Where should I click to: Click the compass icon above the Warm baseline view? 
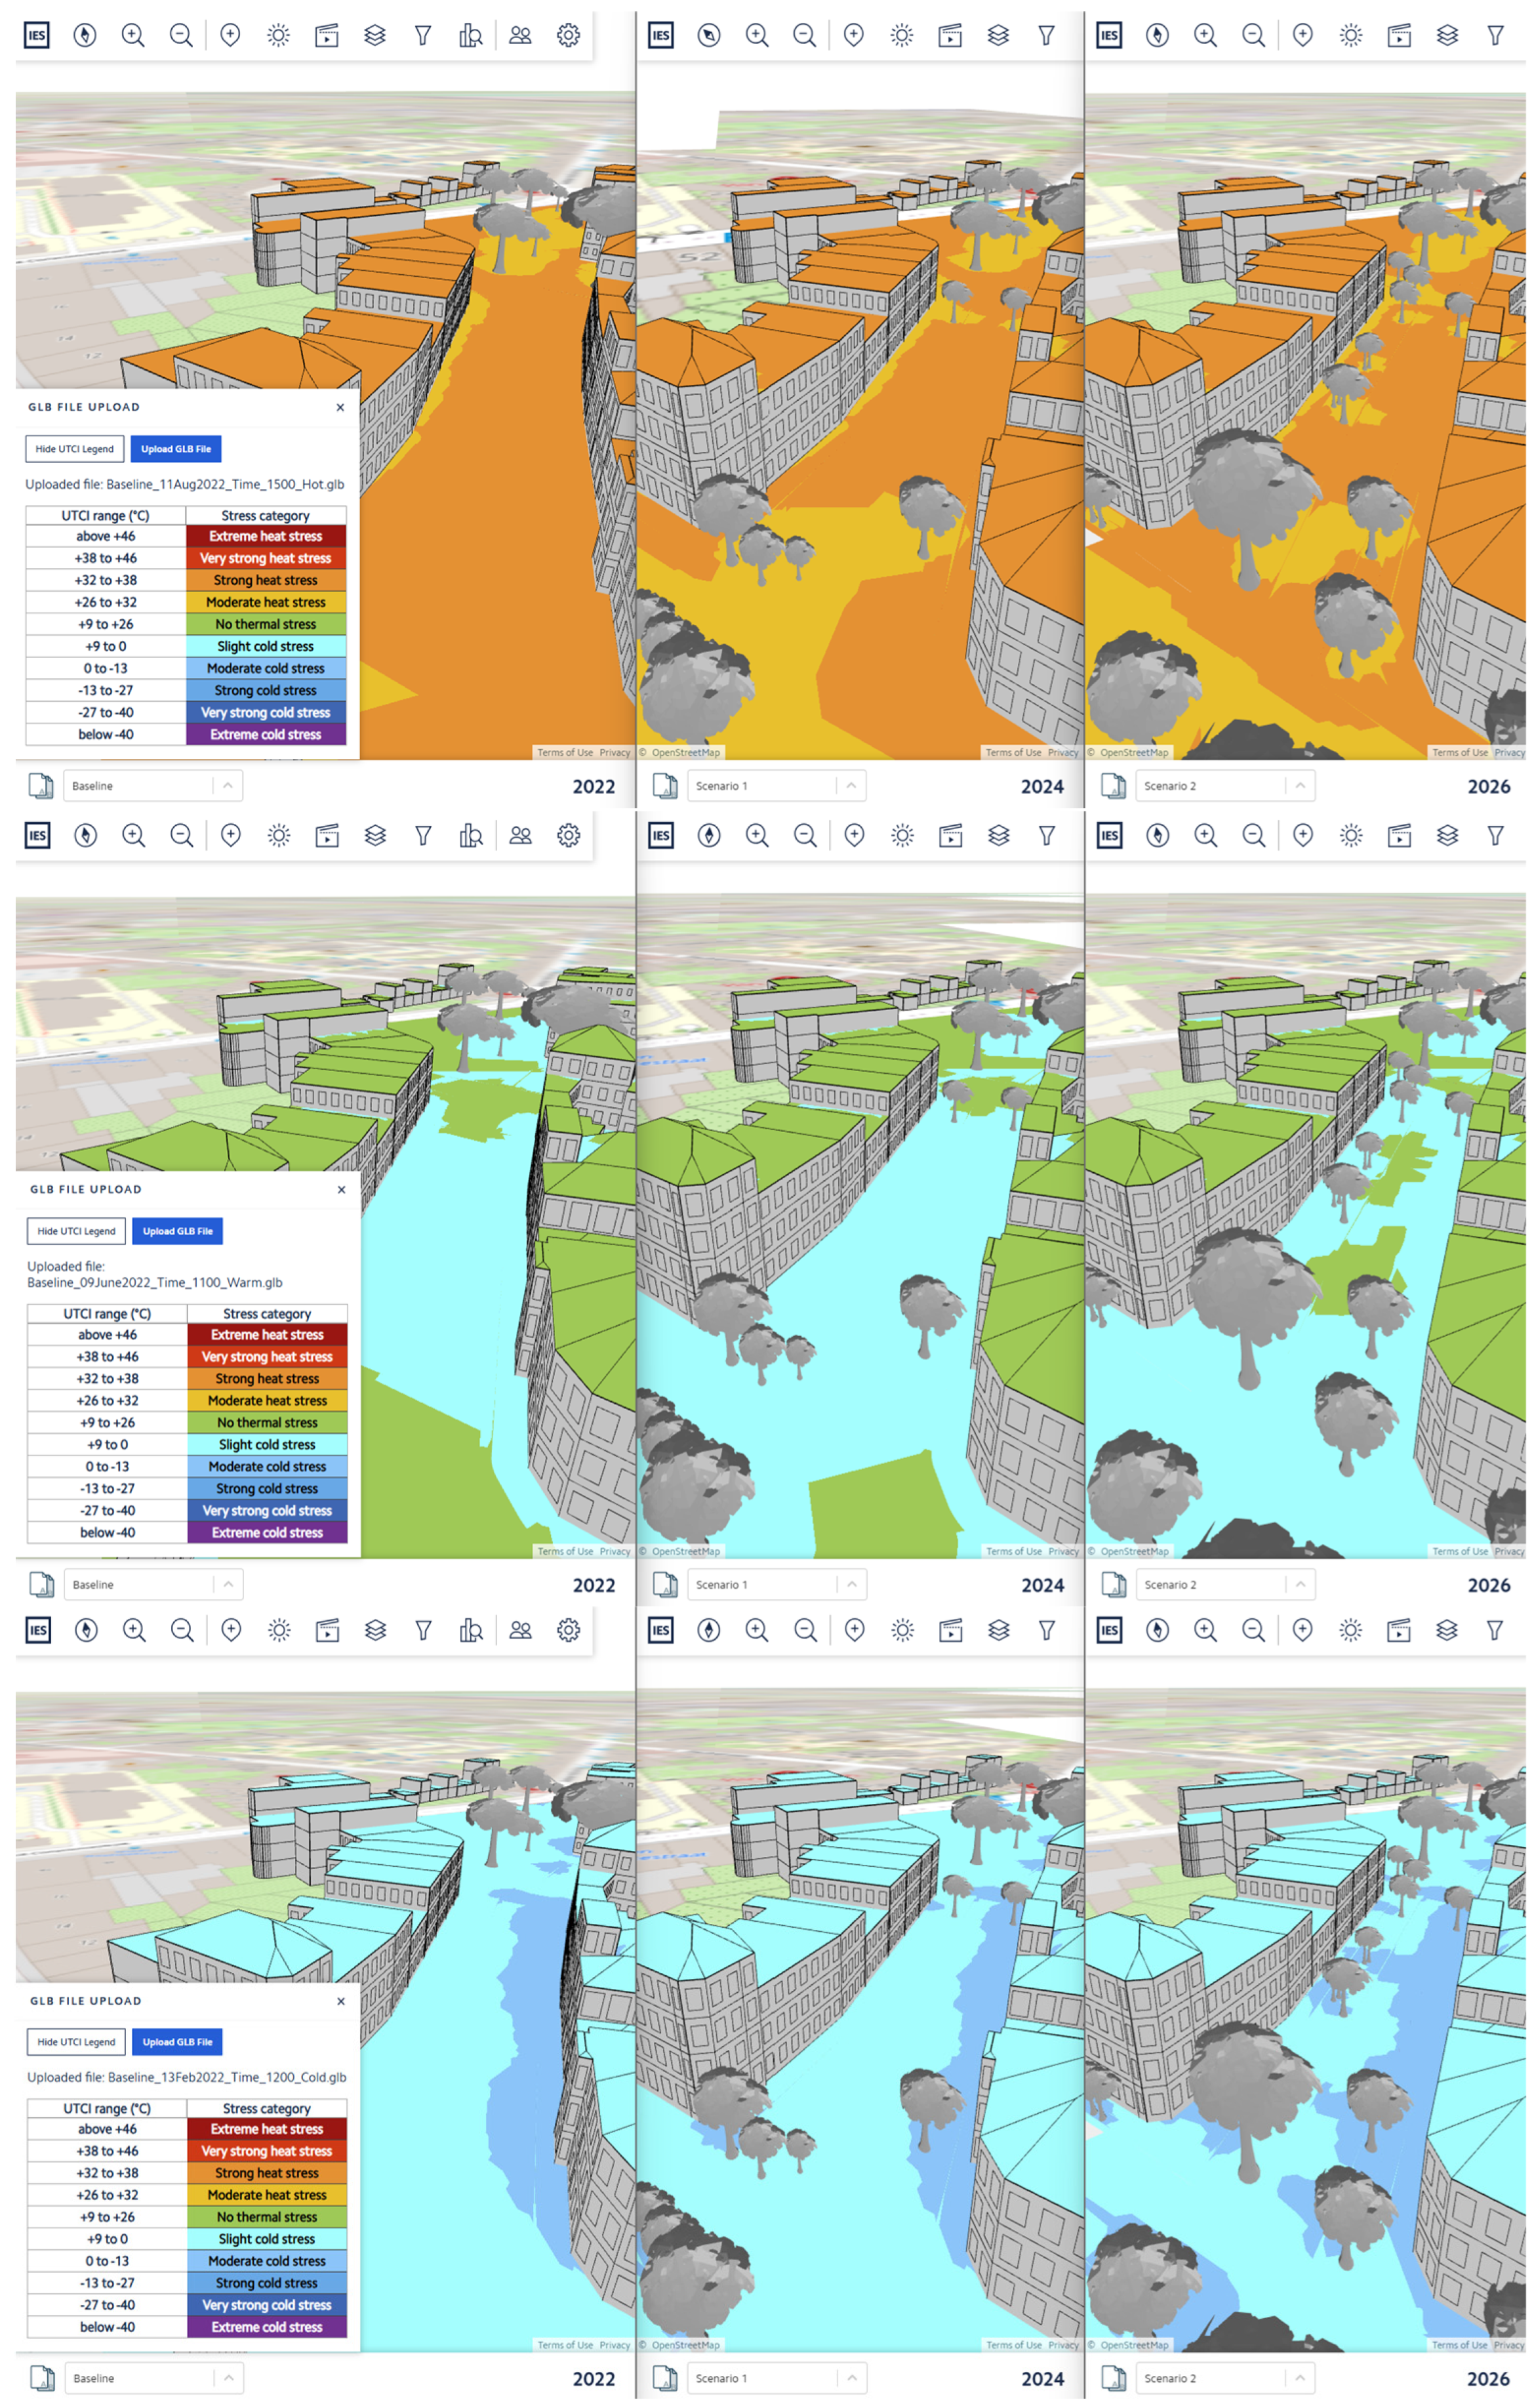coord(86,835)
